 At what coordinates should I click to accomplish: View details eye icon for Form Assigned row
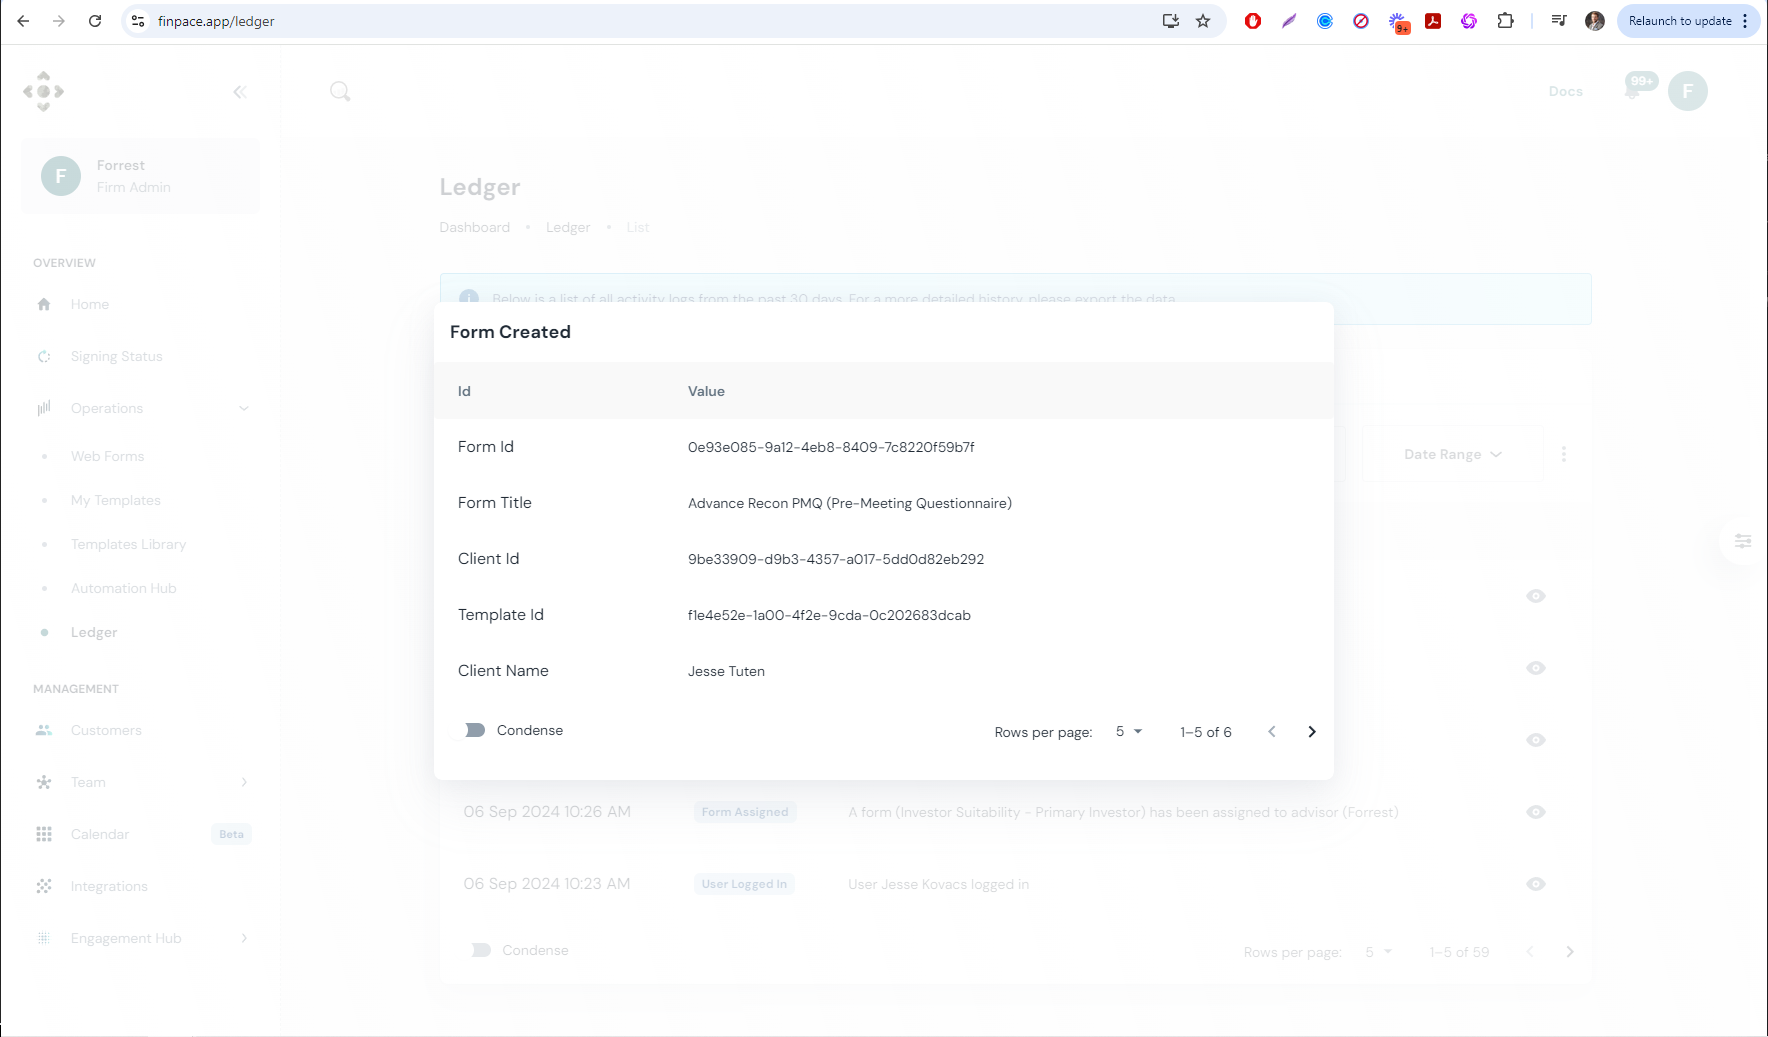1536,812
